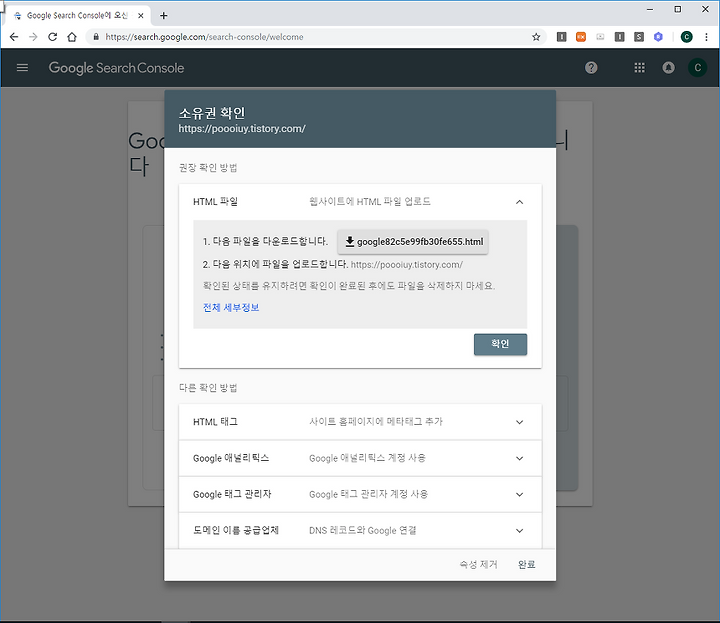720x623 pixels.
Task: Click 웹사이트에 HTML 파일 업로드 description
Action: click(x=370, y=202)
